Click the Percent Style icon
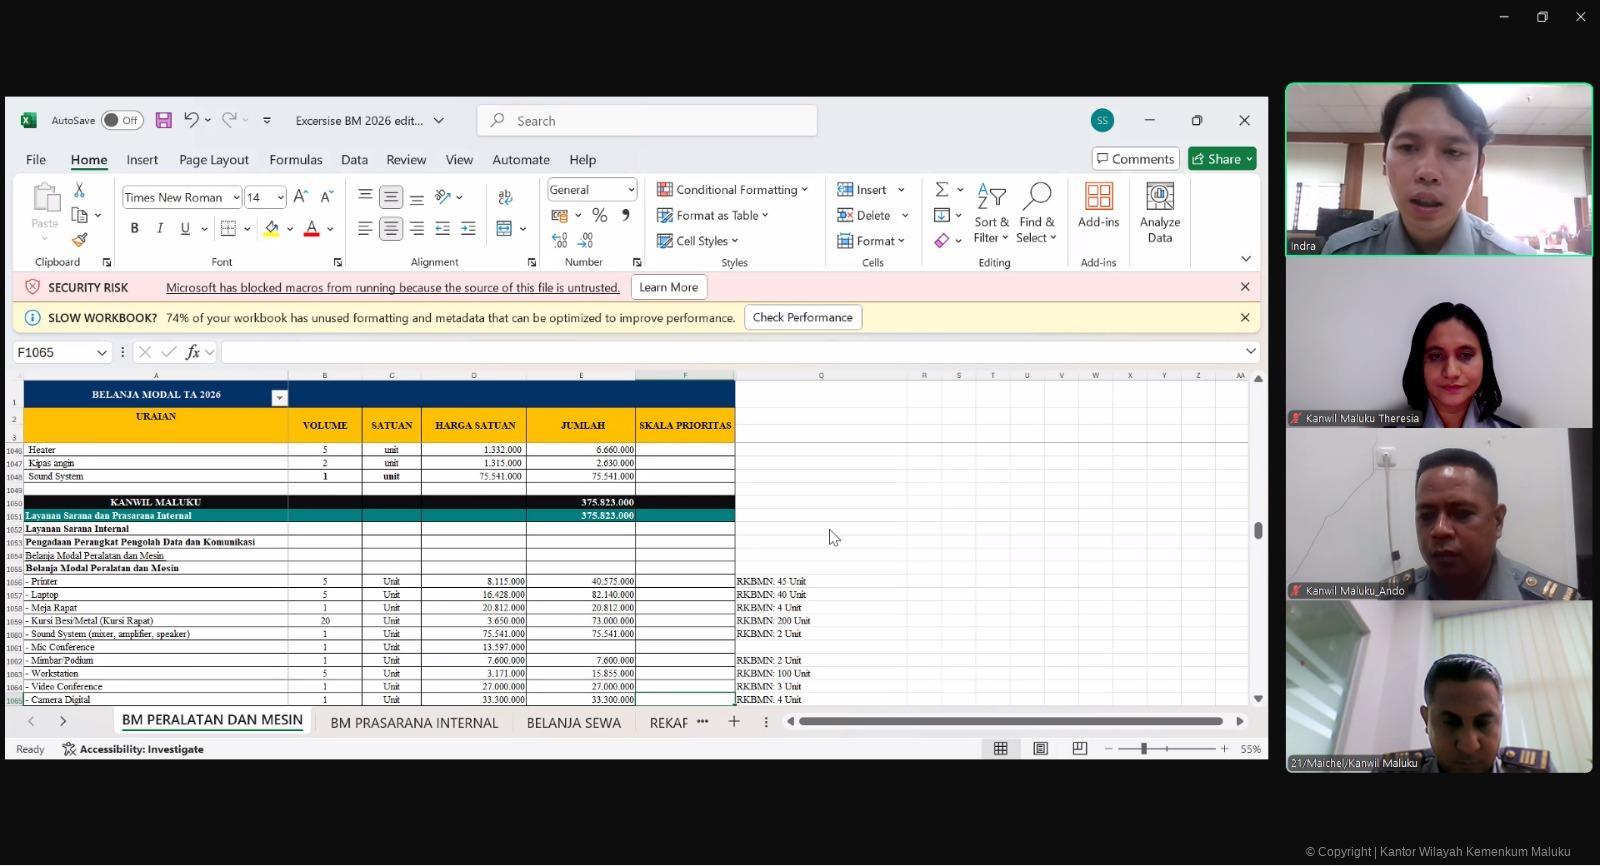The image size is (1600, 866). (x=599, y=215)
